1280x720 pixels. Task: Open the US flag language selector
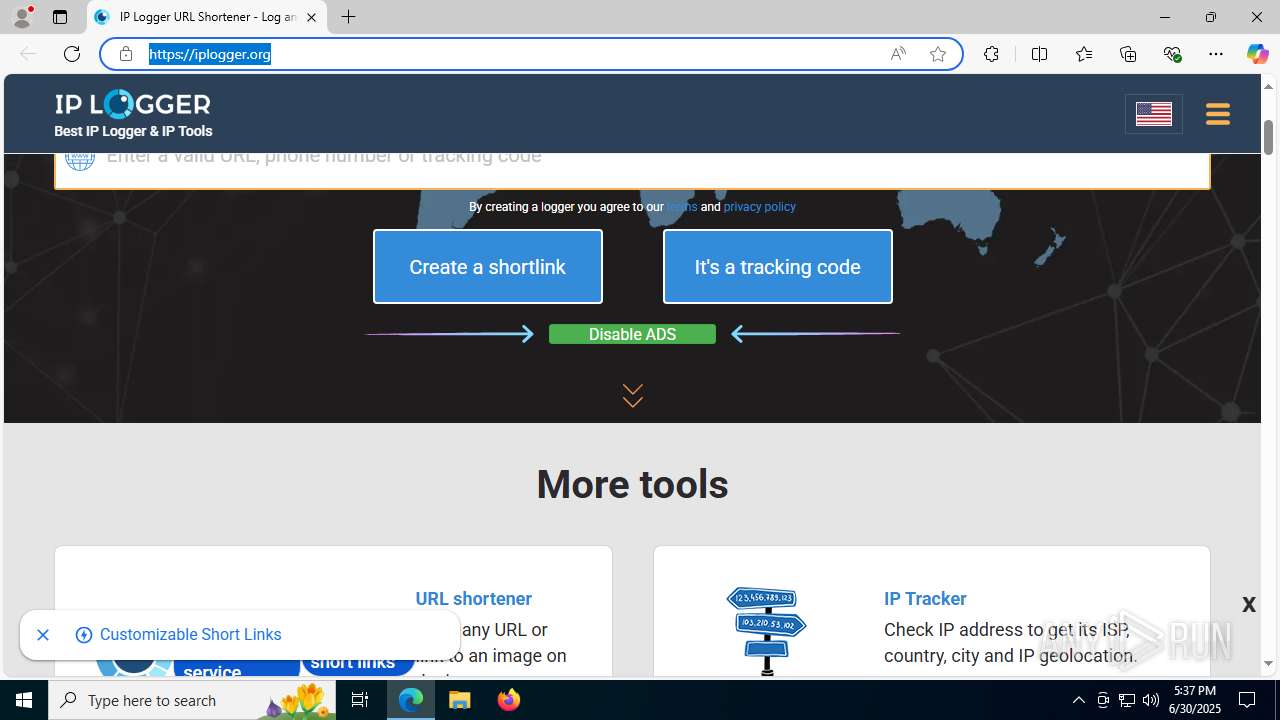(1154, 114)
